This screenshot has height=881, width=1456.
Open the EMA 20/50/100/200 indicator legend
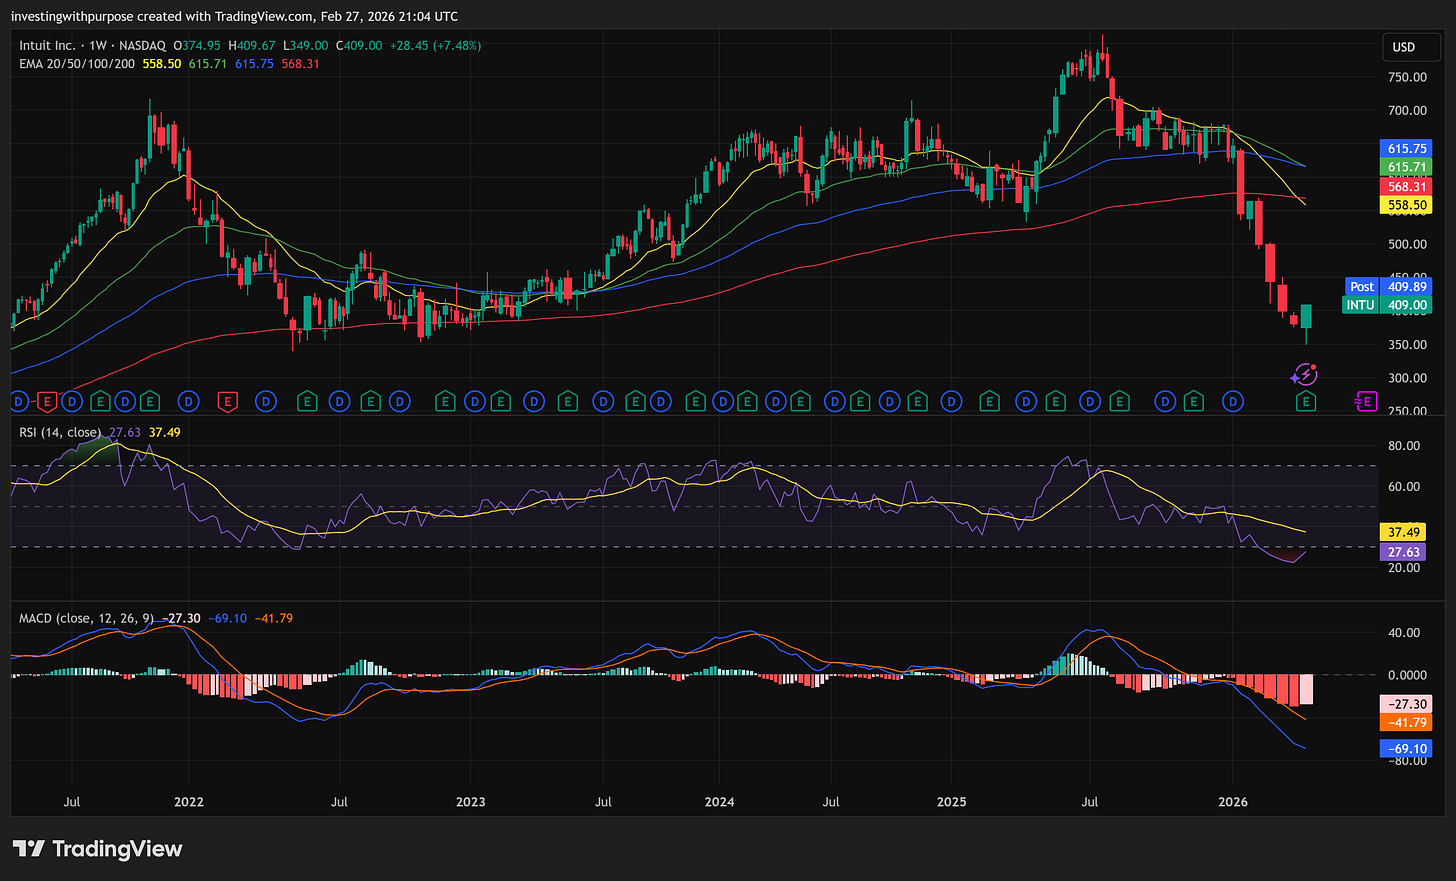pos(77,64)
